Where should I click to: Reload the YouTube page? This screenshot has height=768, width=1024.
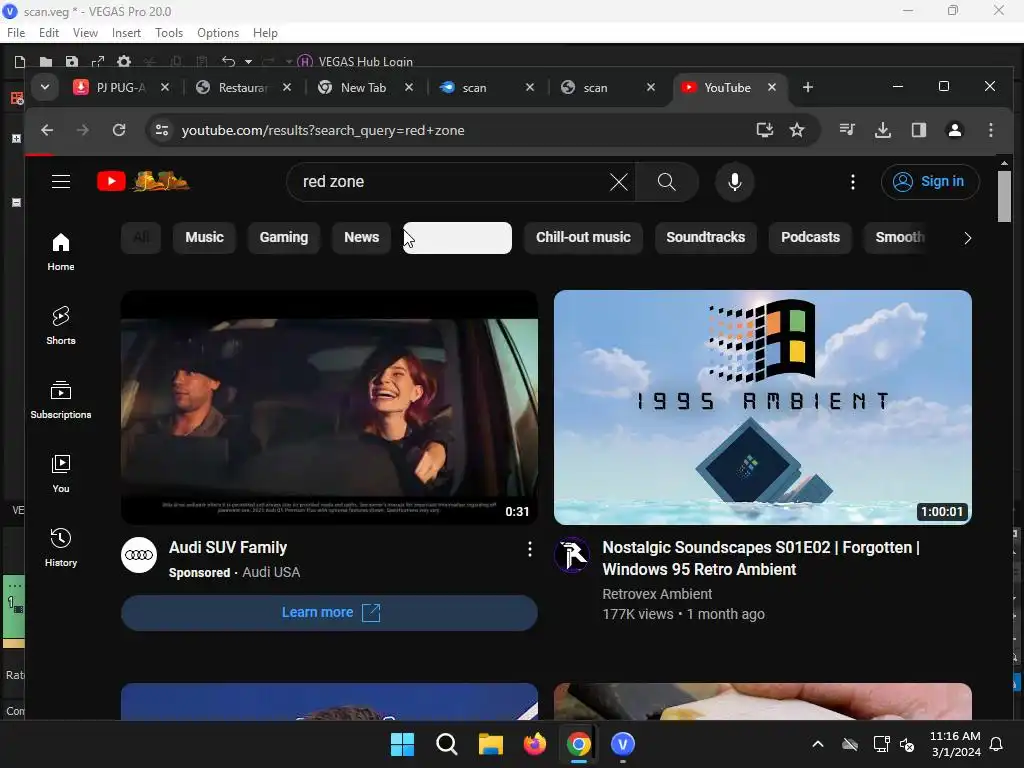119,130
